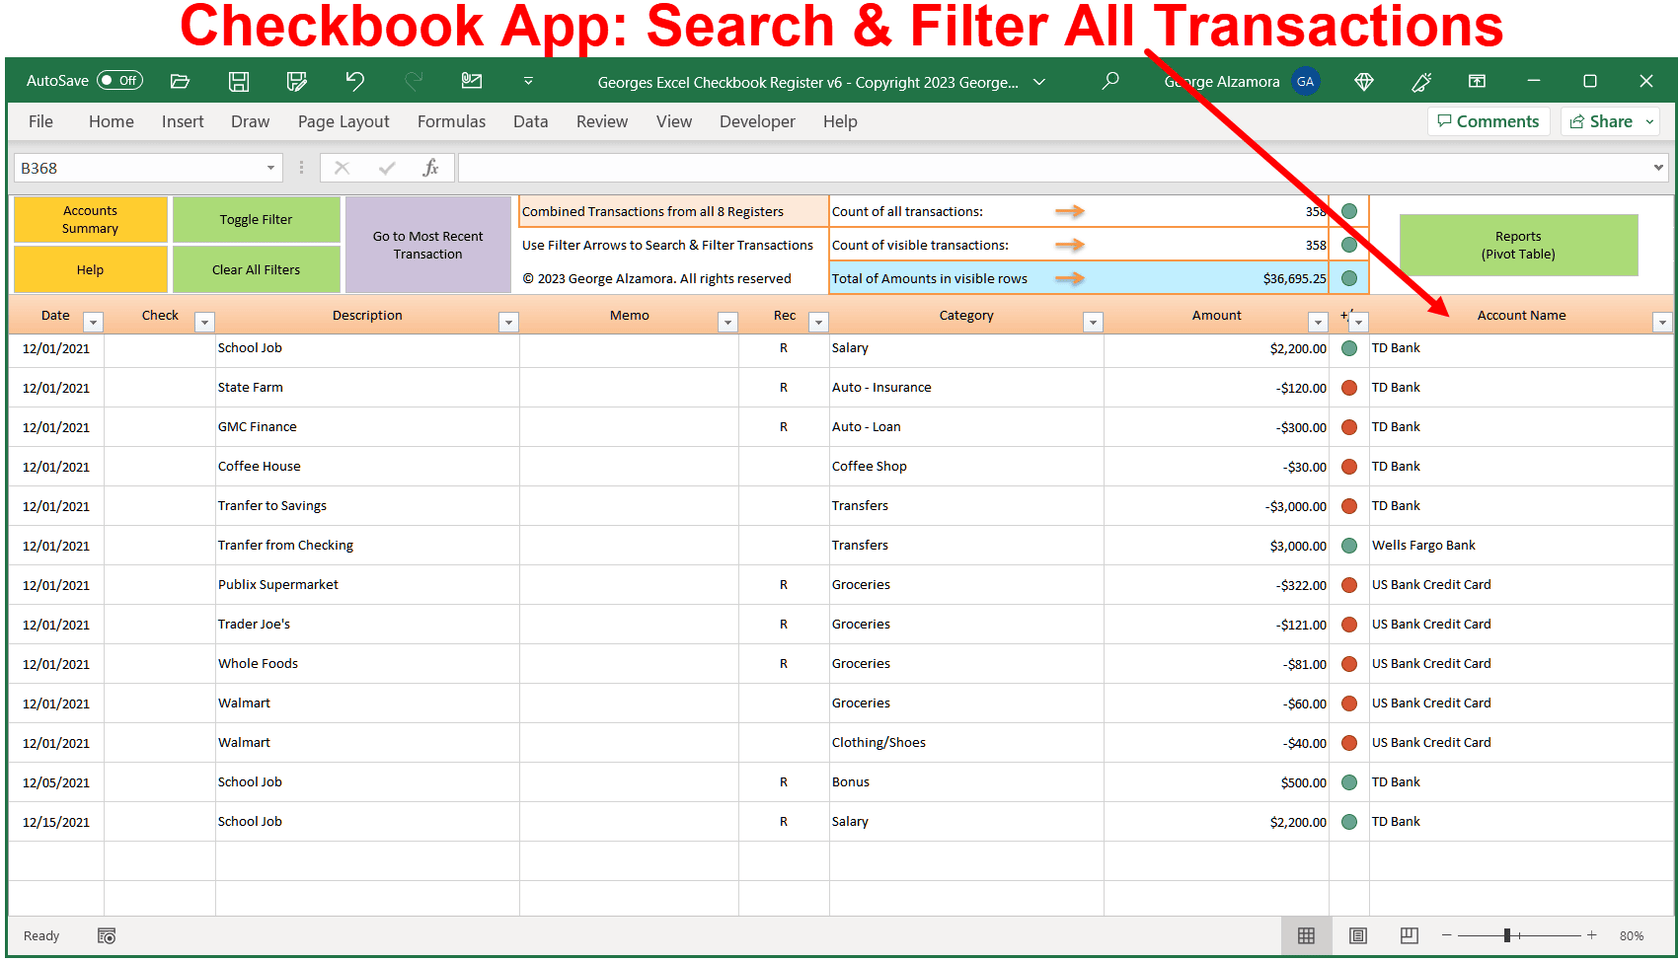Viewport: 1680px width, 962px height.
Task: Click the Clear All Filters button
Action: tap(256, 269)
